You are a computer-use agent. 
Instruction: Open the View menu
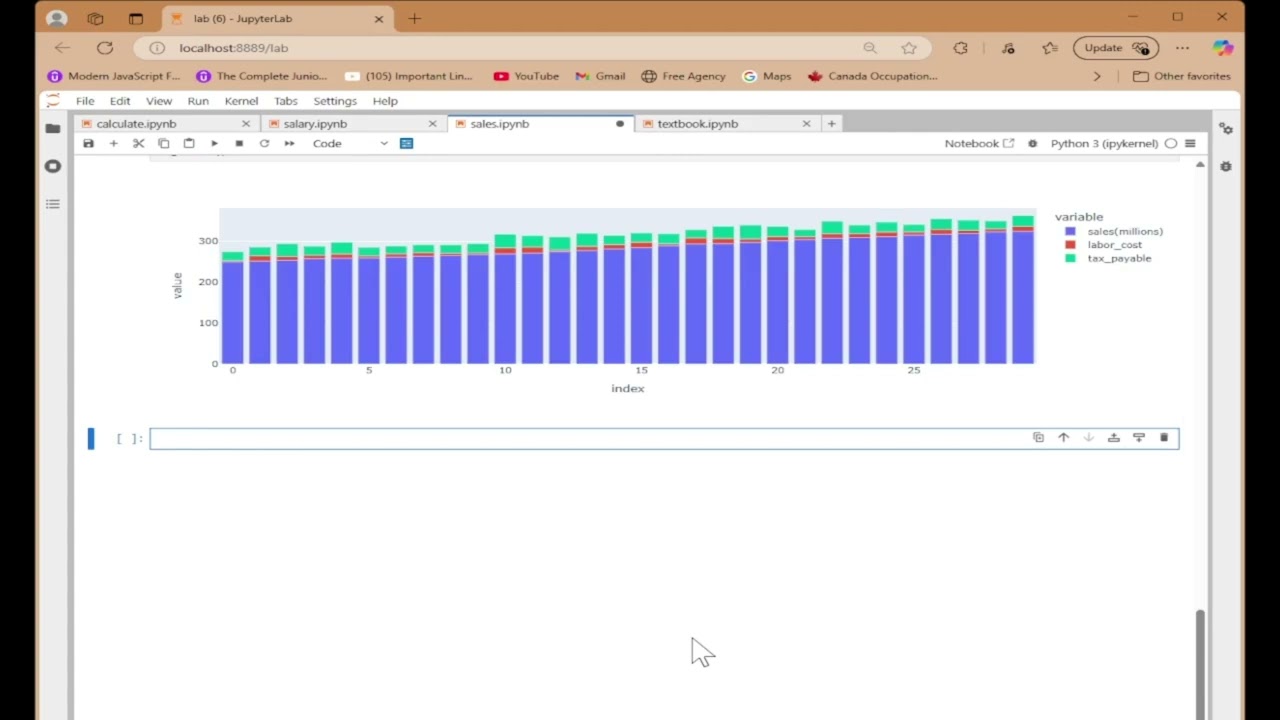[x=159, y=101]
